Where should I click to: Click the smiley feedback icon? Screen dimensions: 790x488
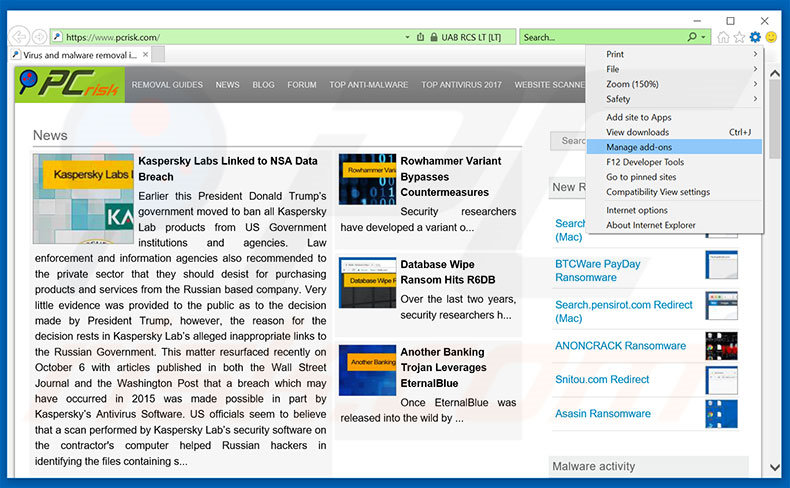771,37
